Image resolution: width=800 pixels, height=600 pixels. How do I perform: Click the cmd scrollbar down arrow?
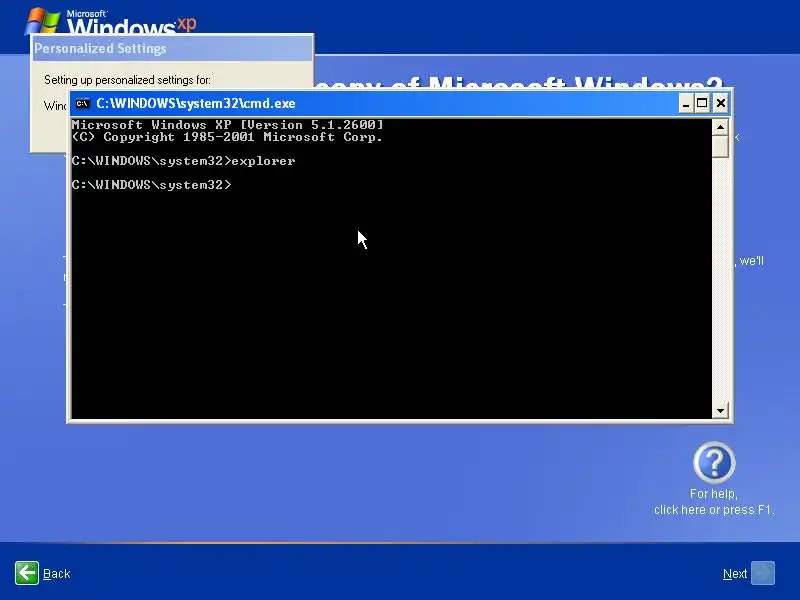coord(720,410)
